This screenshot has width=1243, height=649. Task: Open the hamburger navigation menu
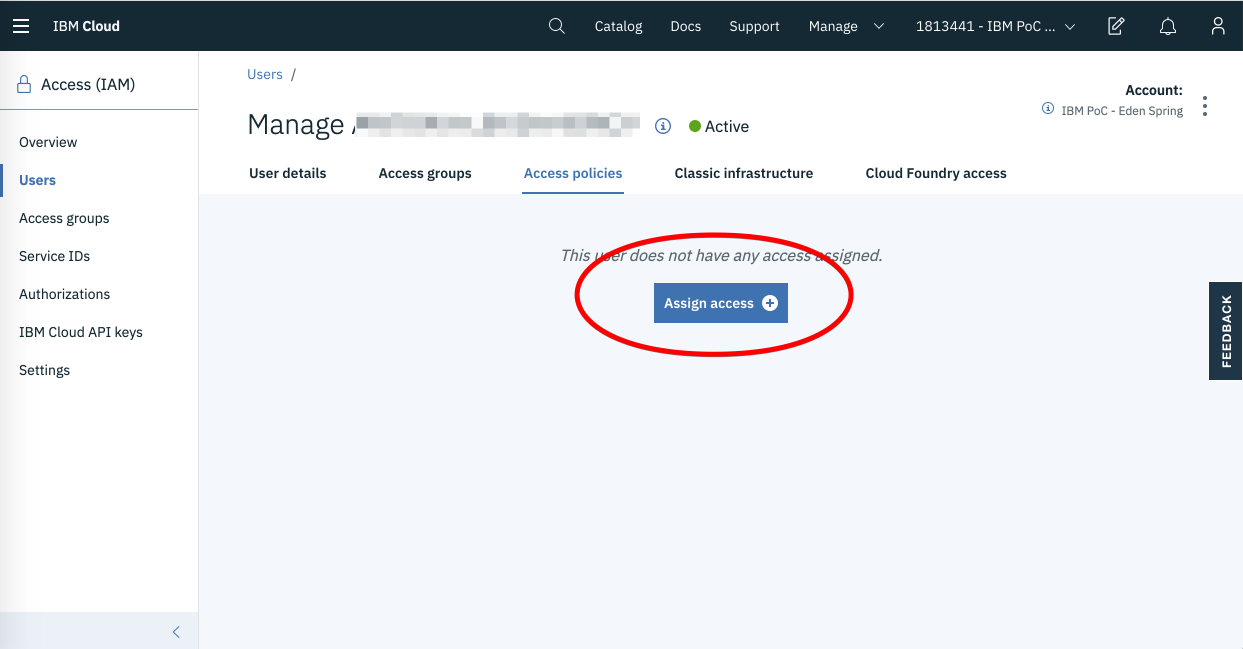click(21, 26)
